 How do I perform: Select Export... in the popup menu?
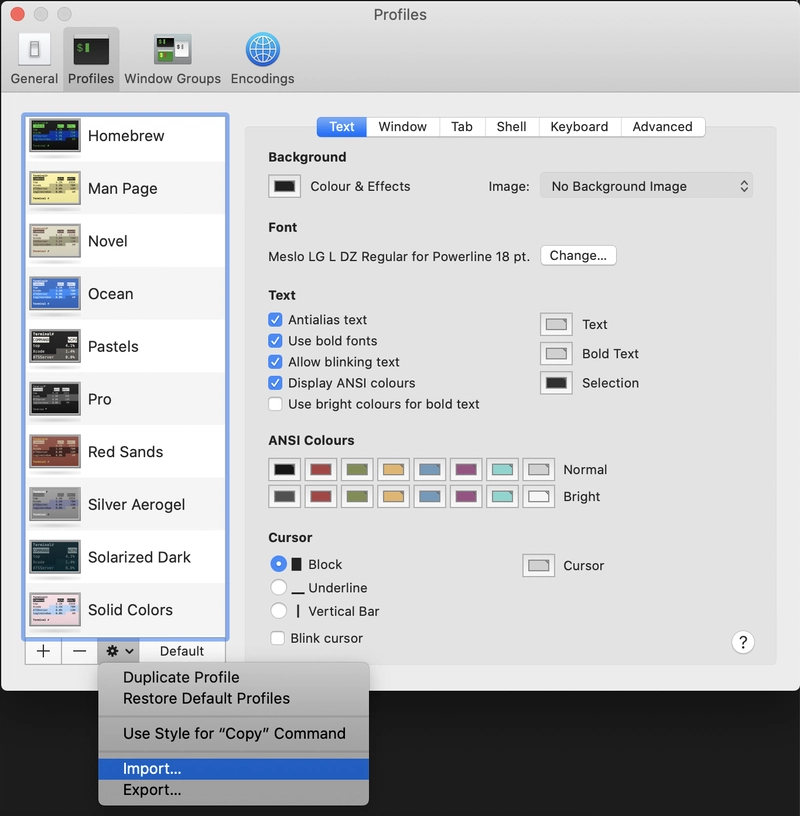[152, 790]
